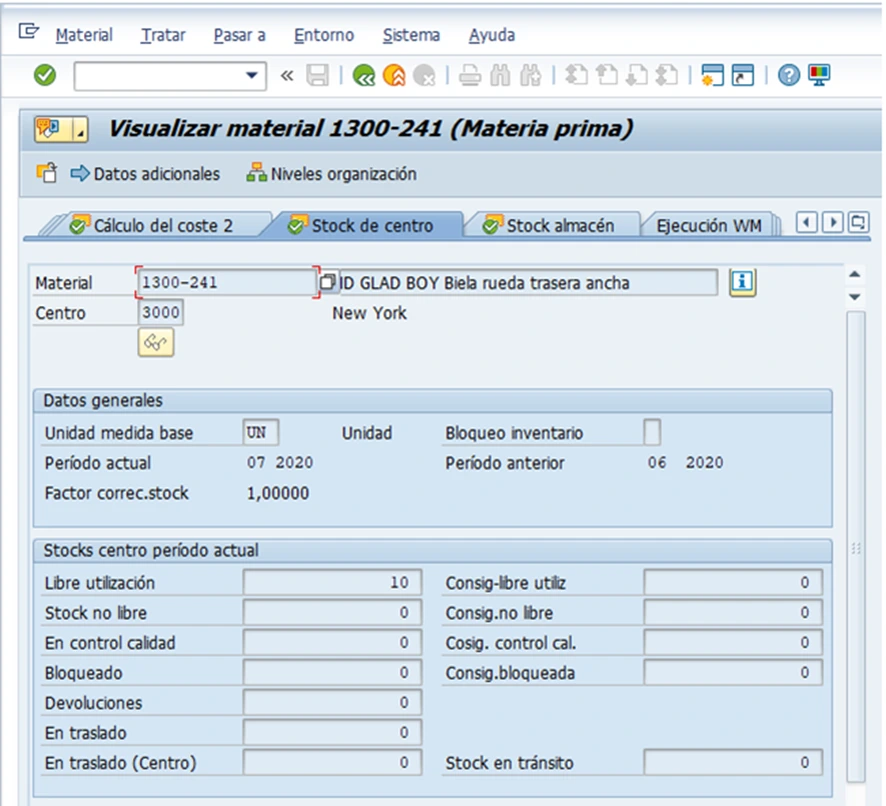The width and height of the screenshot is (886, 806).
Task: Click the vertical scrollbar down arrow
Action: 854,297
